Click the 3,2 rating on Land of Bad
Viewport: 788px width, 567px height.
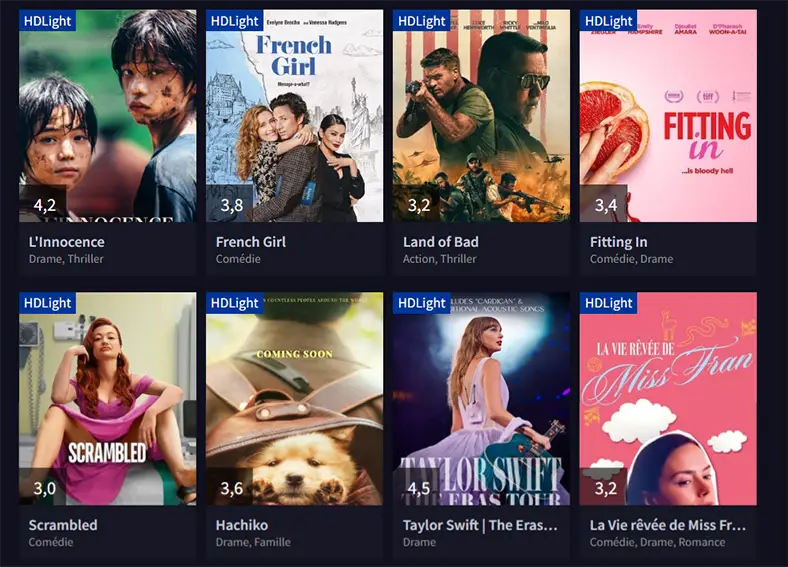[418, 205]
